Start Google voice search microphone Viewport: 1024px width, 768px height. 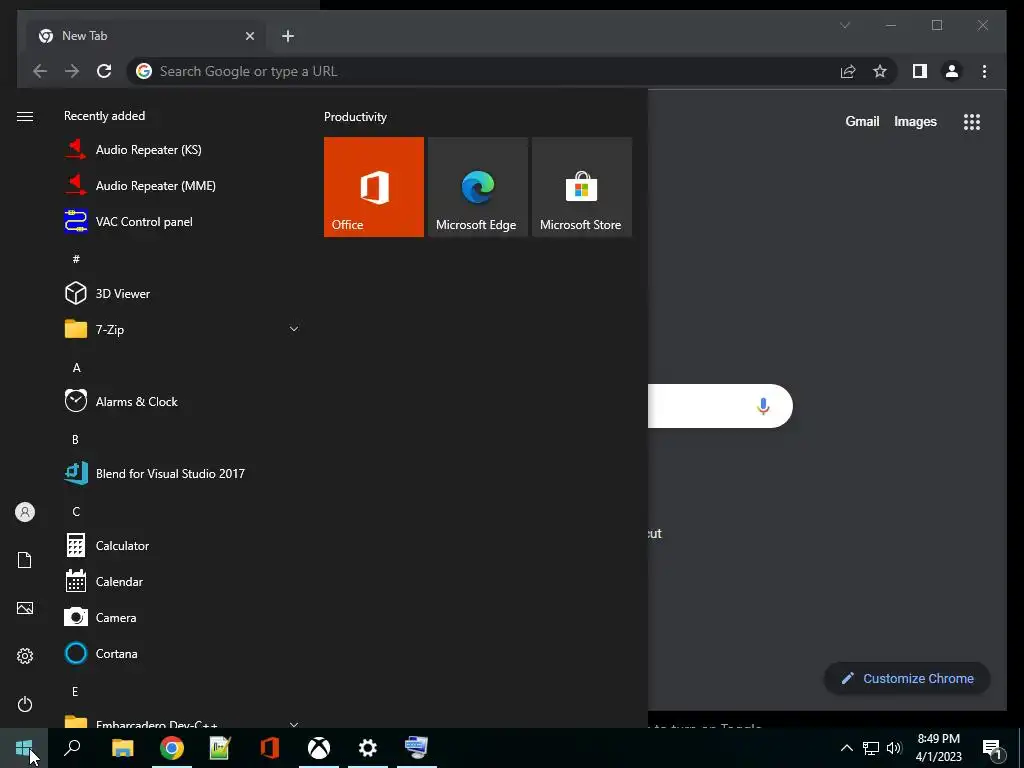763,406
